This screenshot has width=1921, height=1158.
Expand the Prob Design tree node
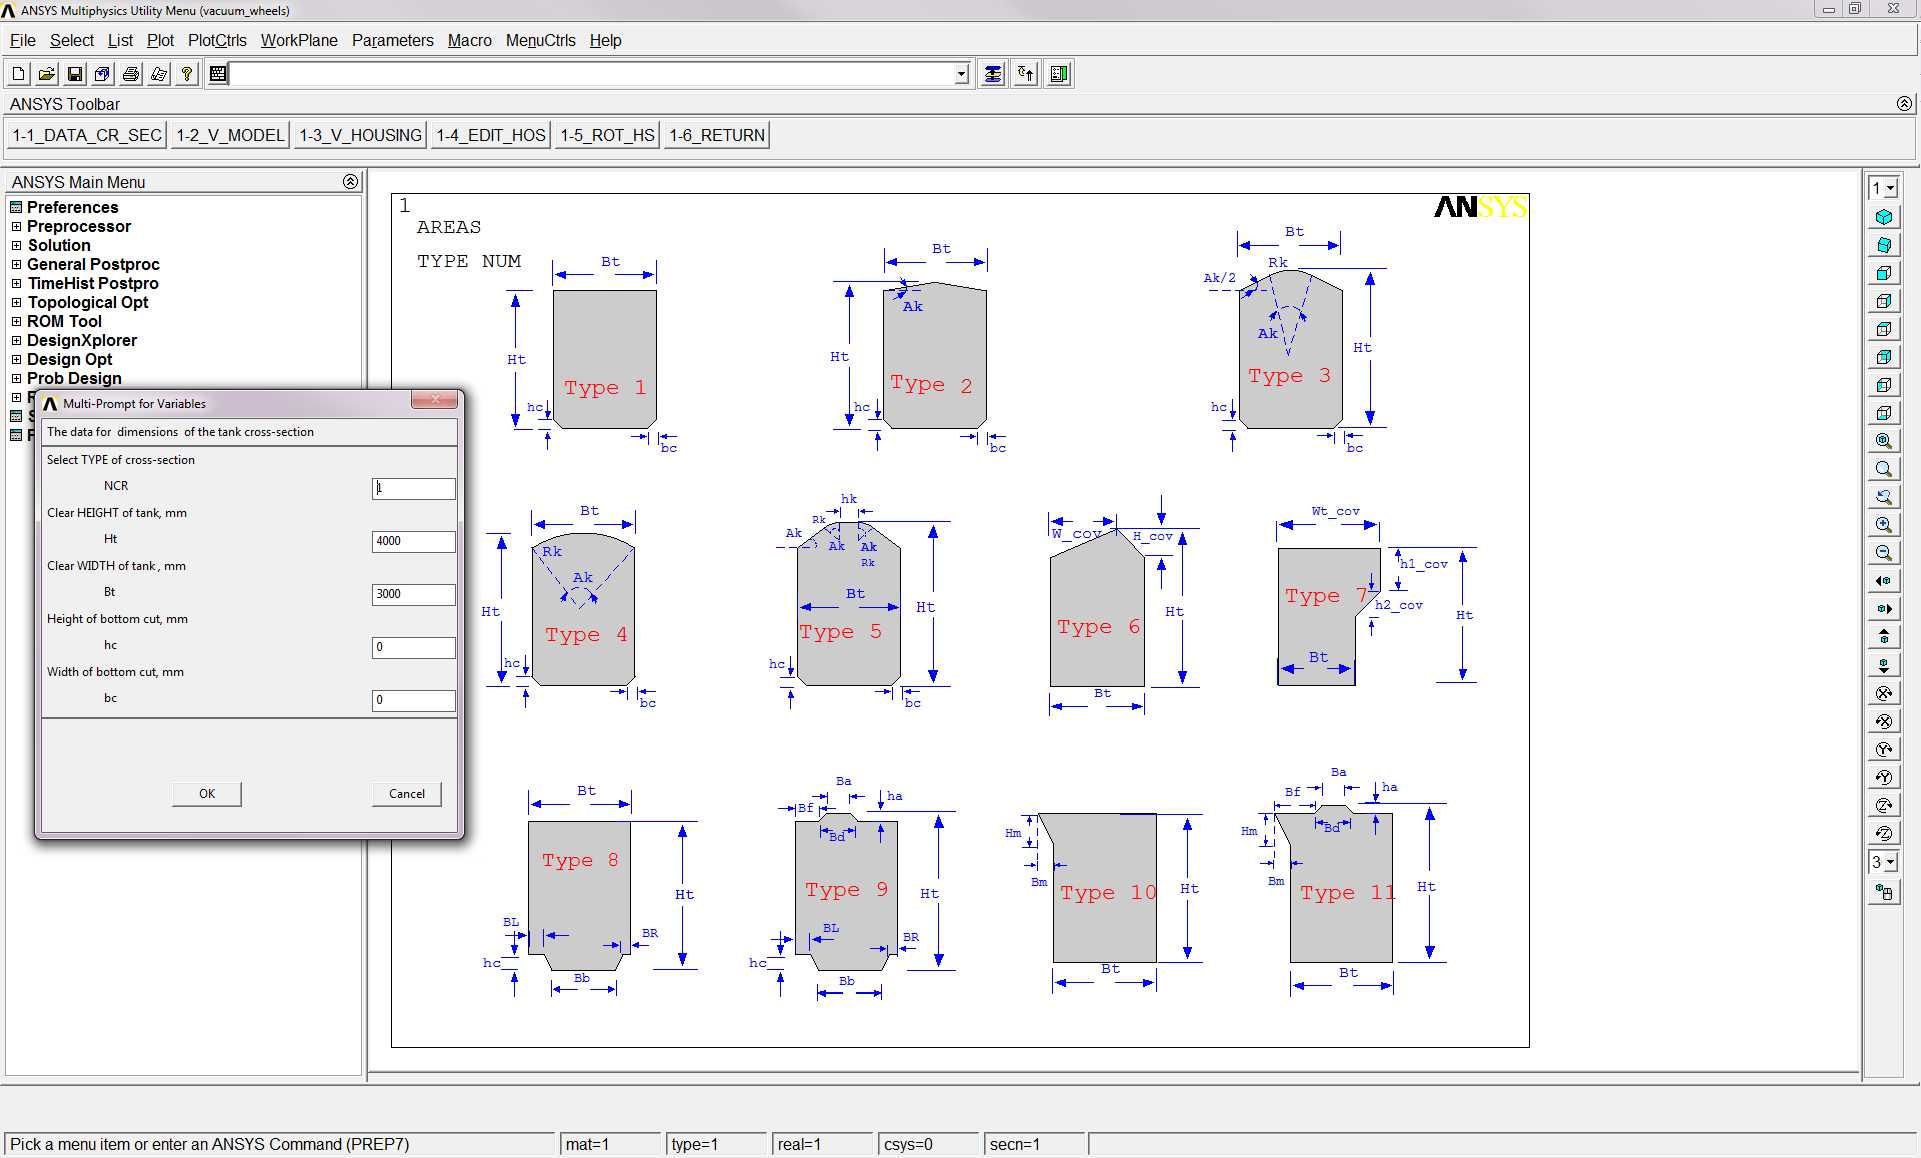click(16, 379)
